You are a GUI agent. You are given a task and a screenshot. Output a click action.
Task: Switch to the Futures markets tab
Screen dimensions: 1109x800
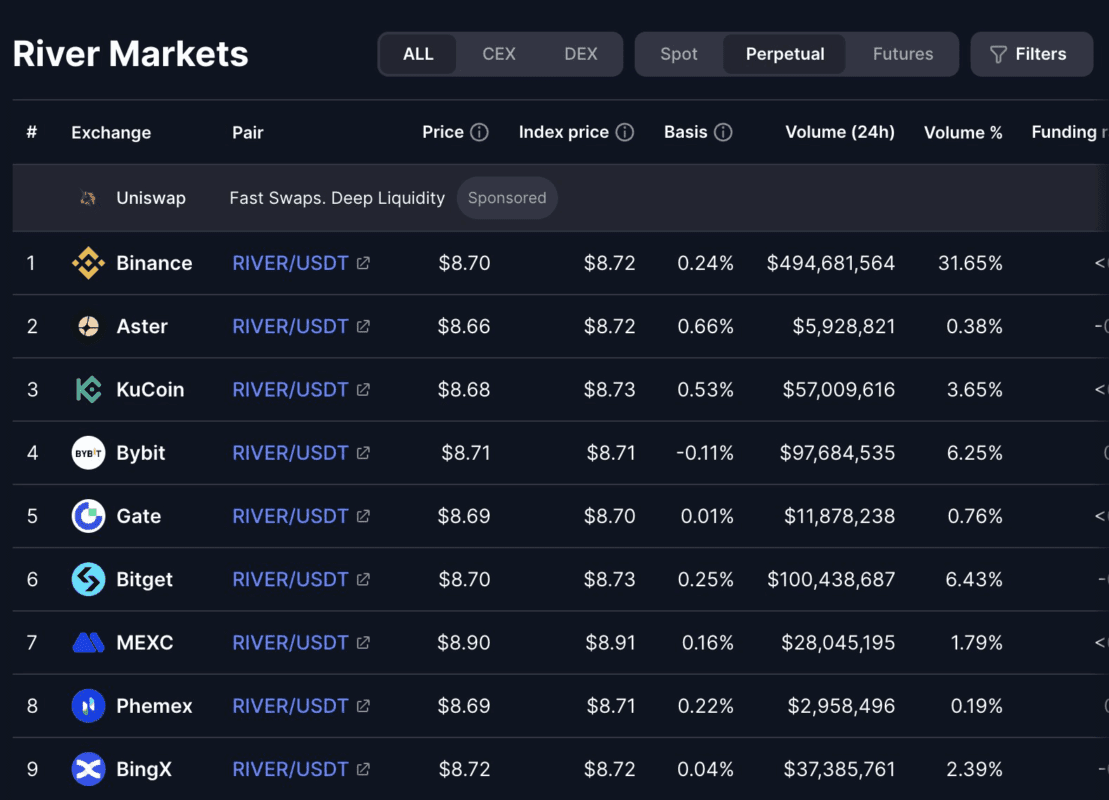point(902,54)
